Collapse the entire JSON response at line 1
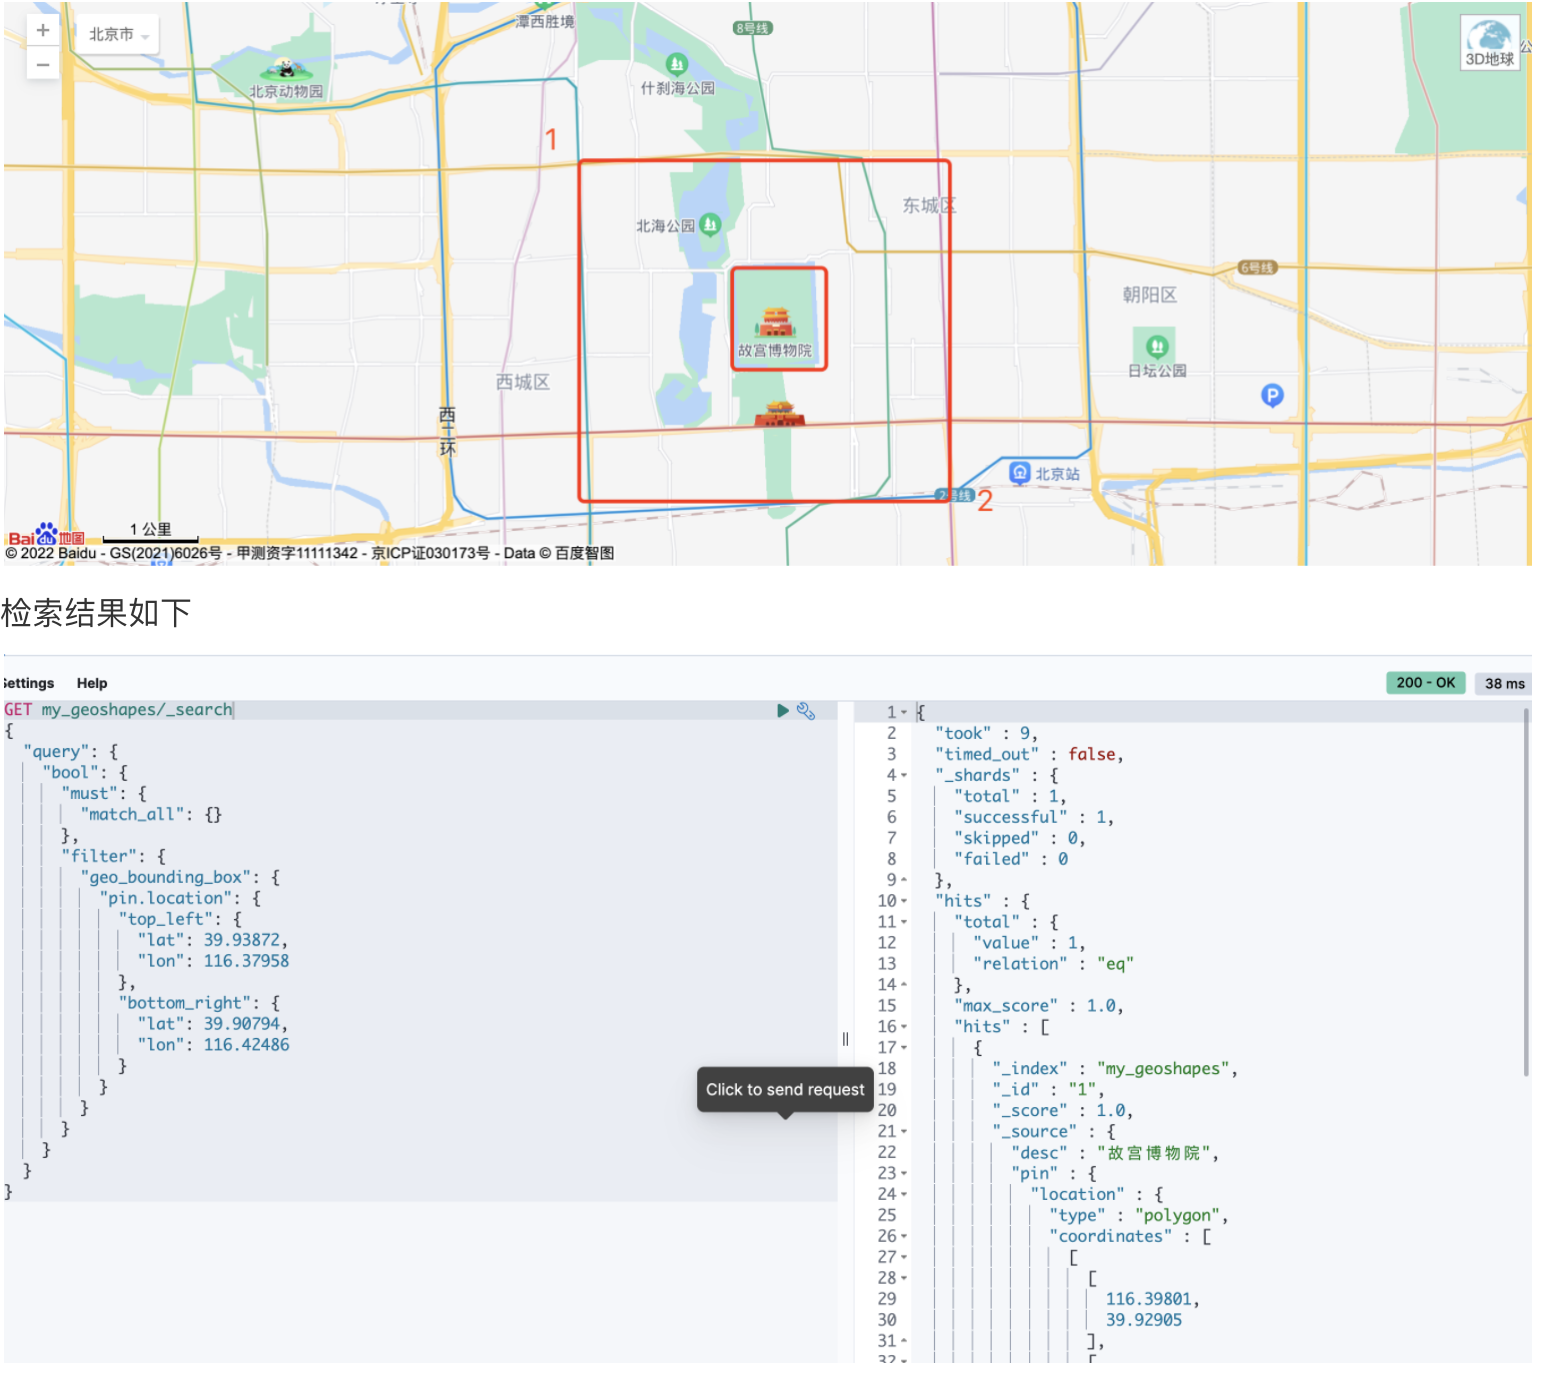The image size is (1548, 1386). tap(903, 712)
